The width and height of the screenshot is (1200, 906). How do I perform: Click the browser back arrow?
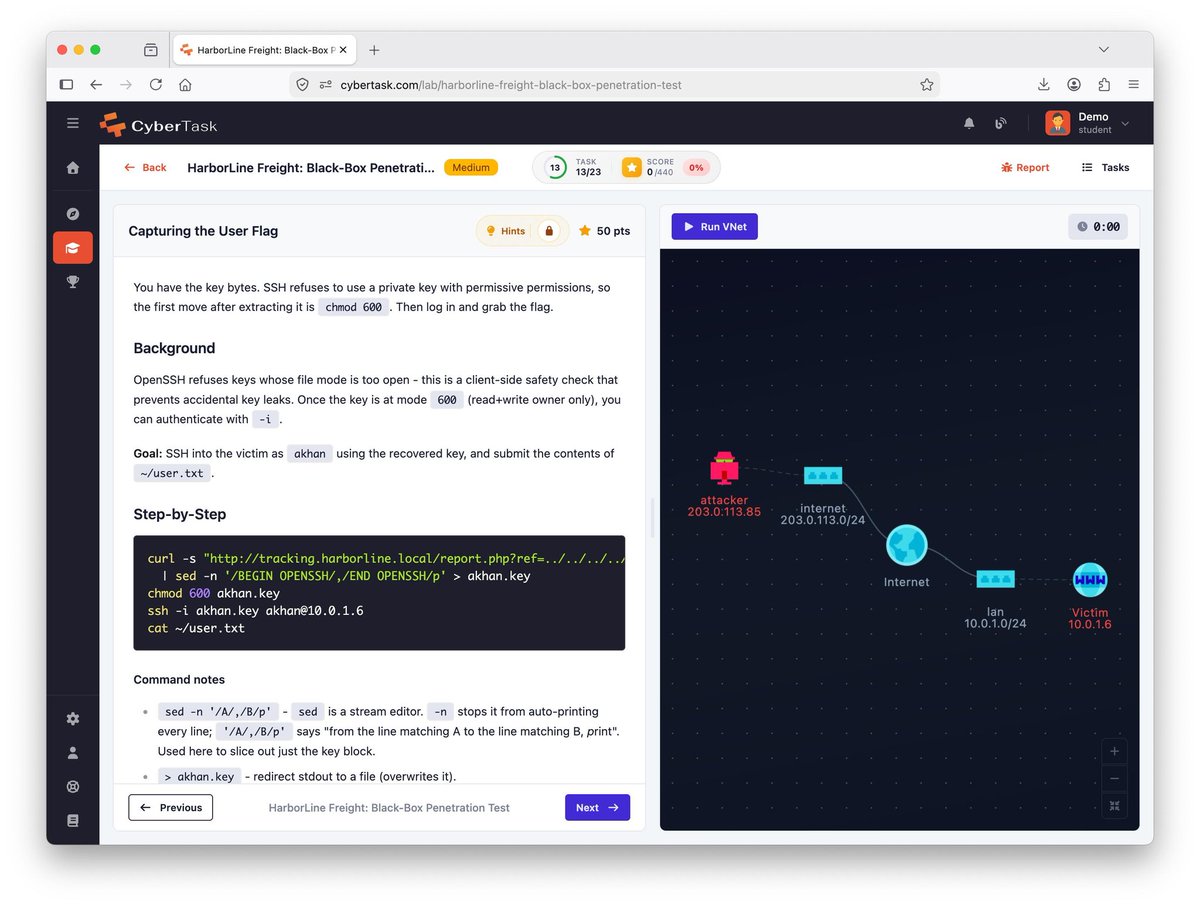click(x=96, y=85)
